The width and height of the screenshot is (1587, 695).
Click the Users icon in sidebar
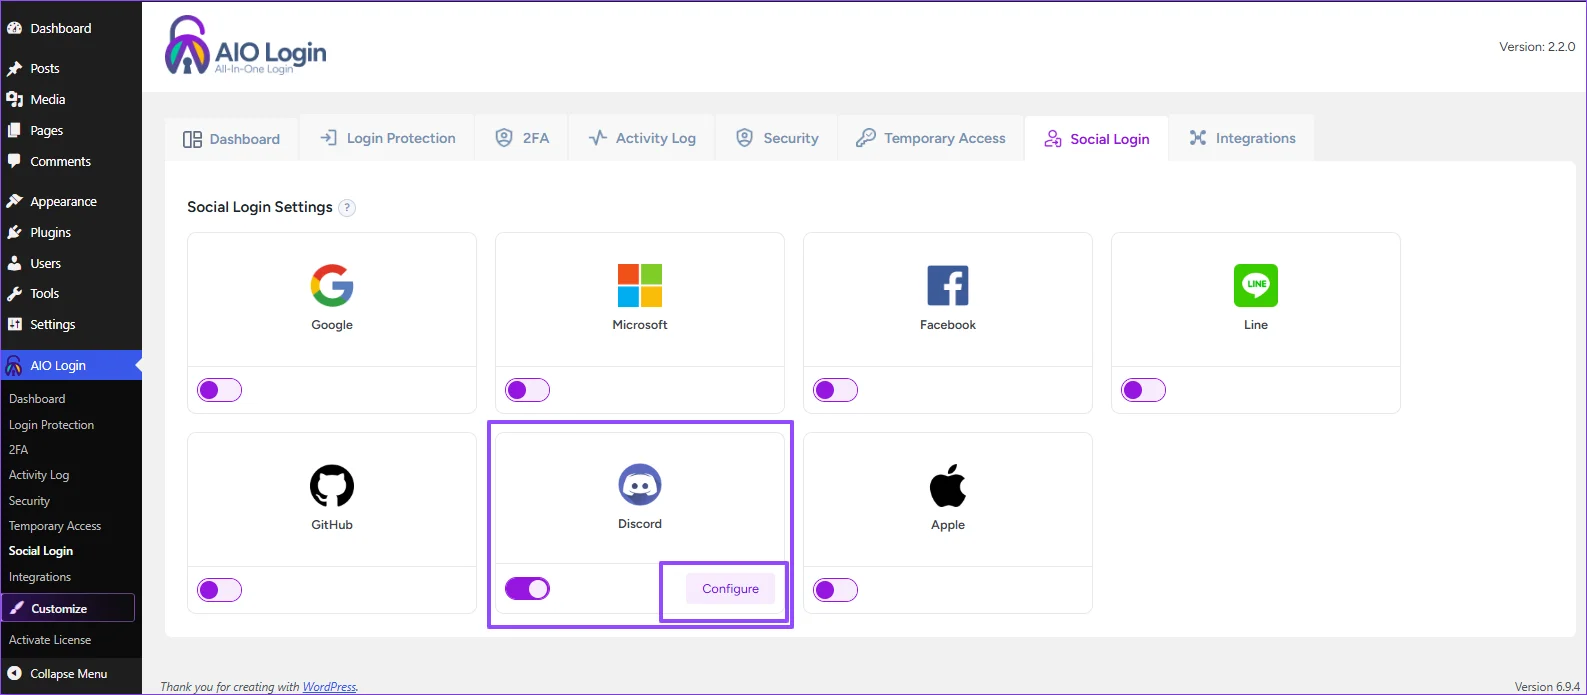coord(15,263)
